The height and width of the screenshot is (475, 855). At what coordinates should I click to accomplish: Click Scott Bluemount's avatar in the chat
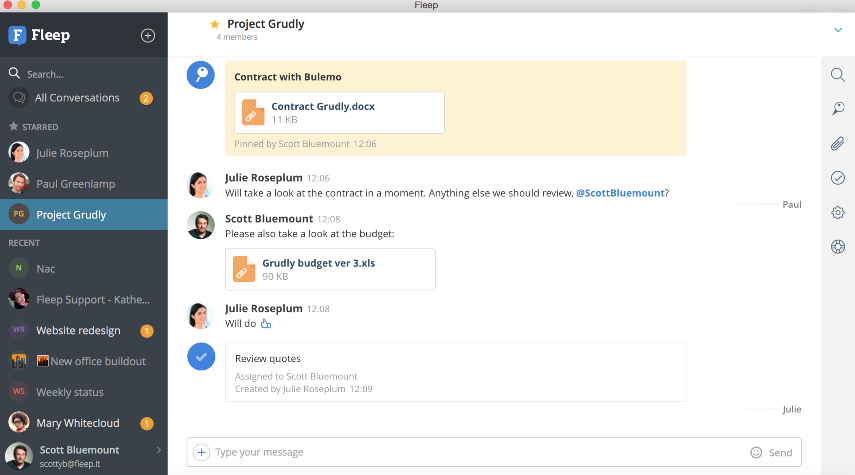(x=201, y=225)
